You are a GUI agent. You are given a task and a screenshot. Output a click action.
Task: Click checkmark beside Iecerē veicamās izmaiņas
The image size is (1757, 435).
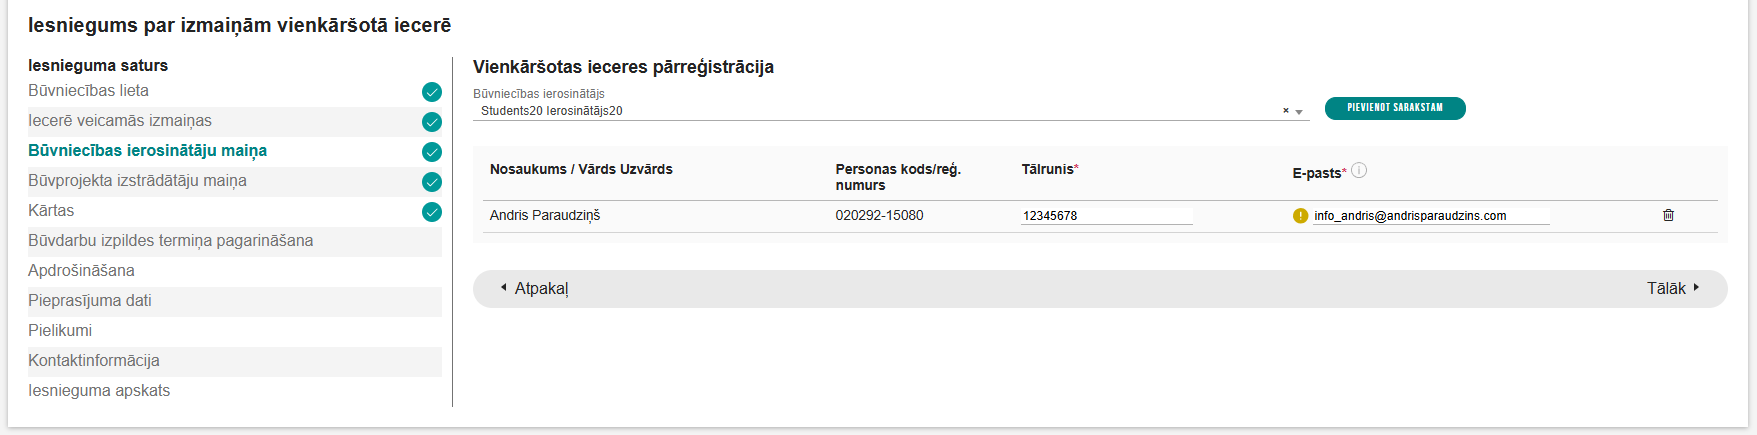[432, 122]
